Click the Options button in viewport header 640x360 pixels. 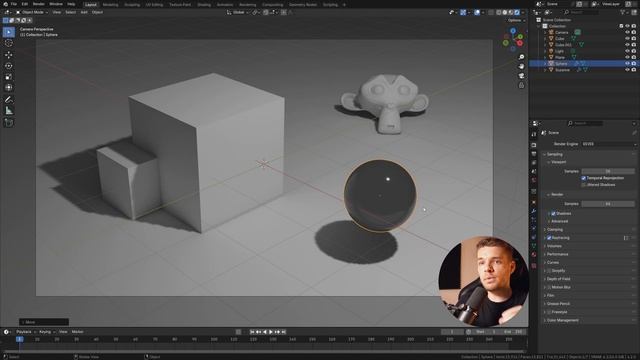tap(515, 20)
